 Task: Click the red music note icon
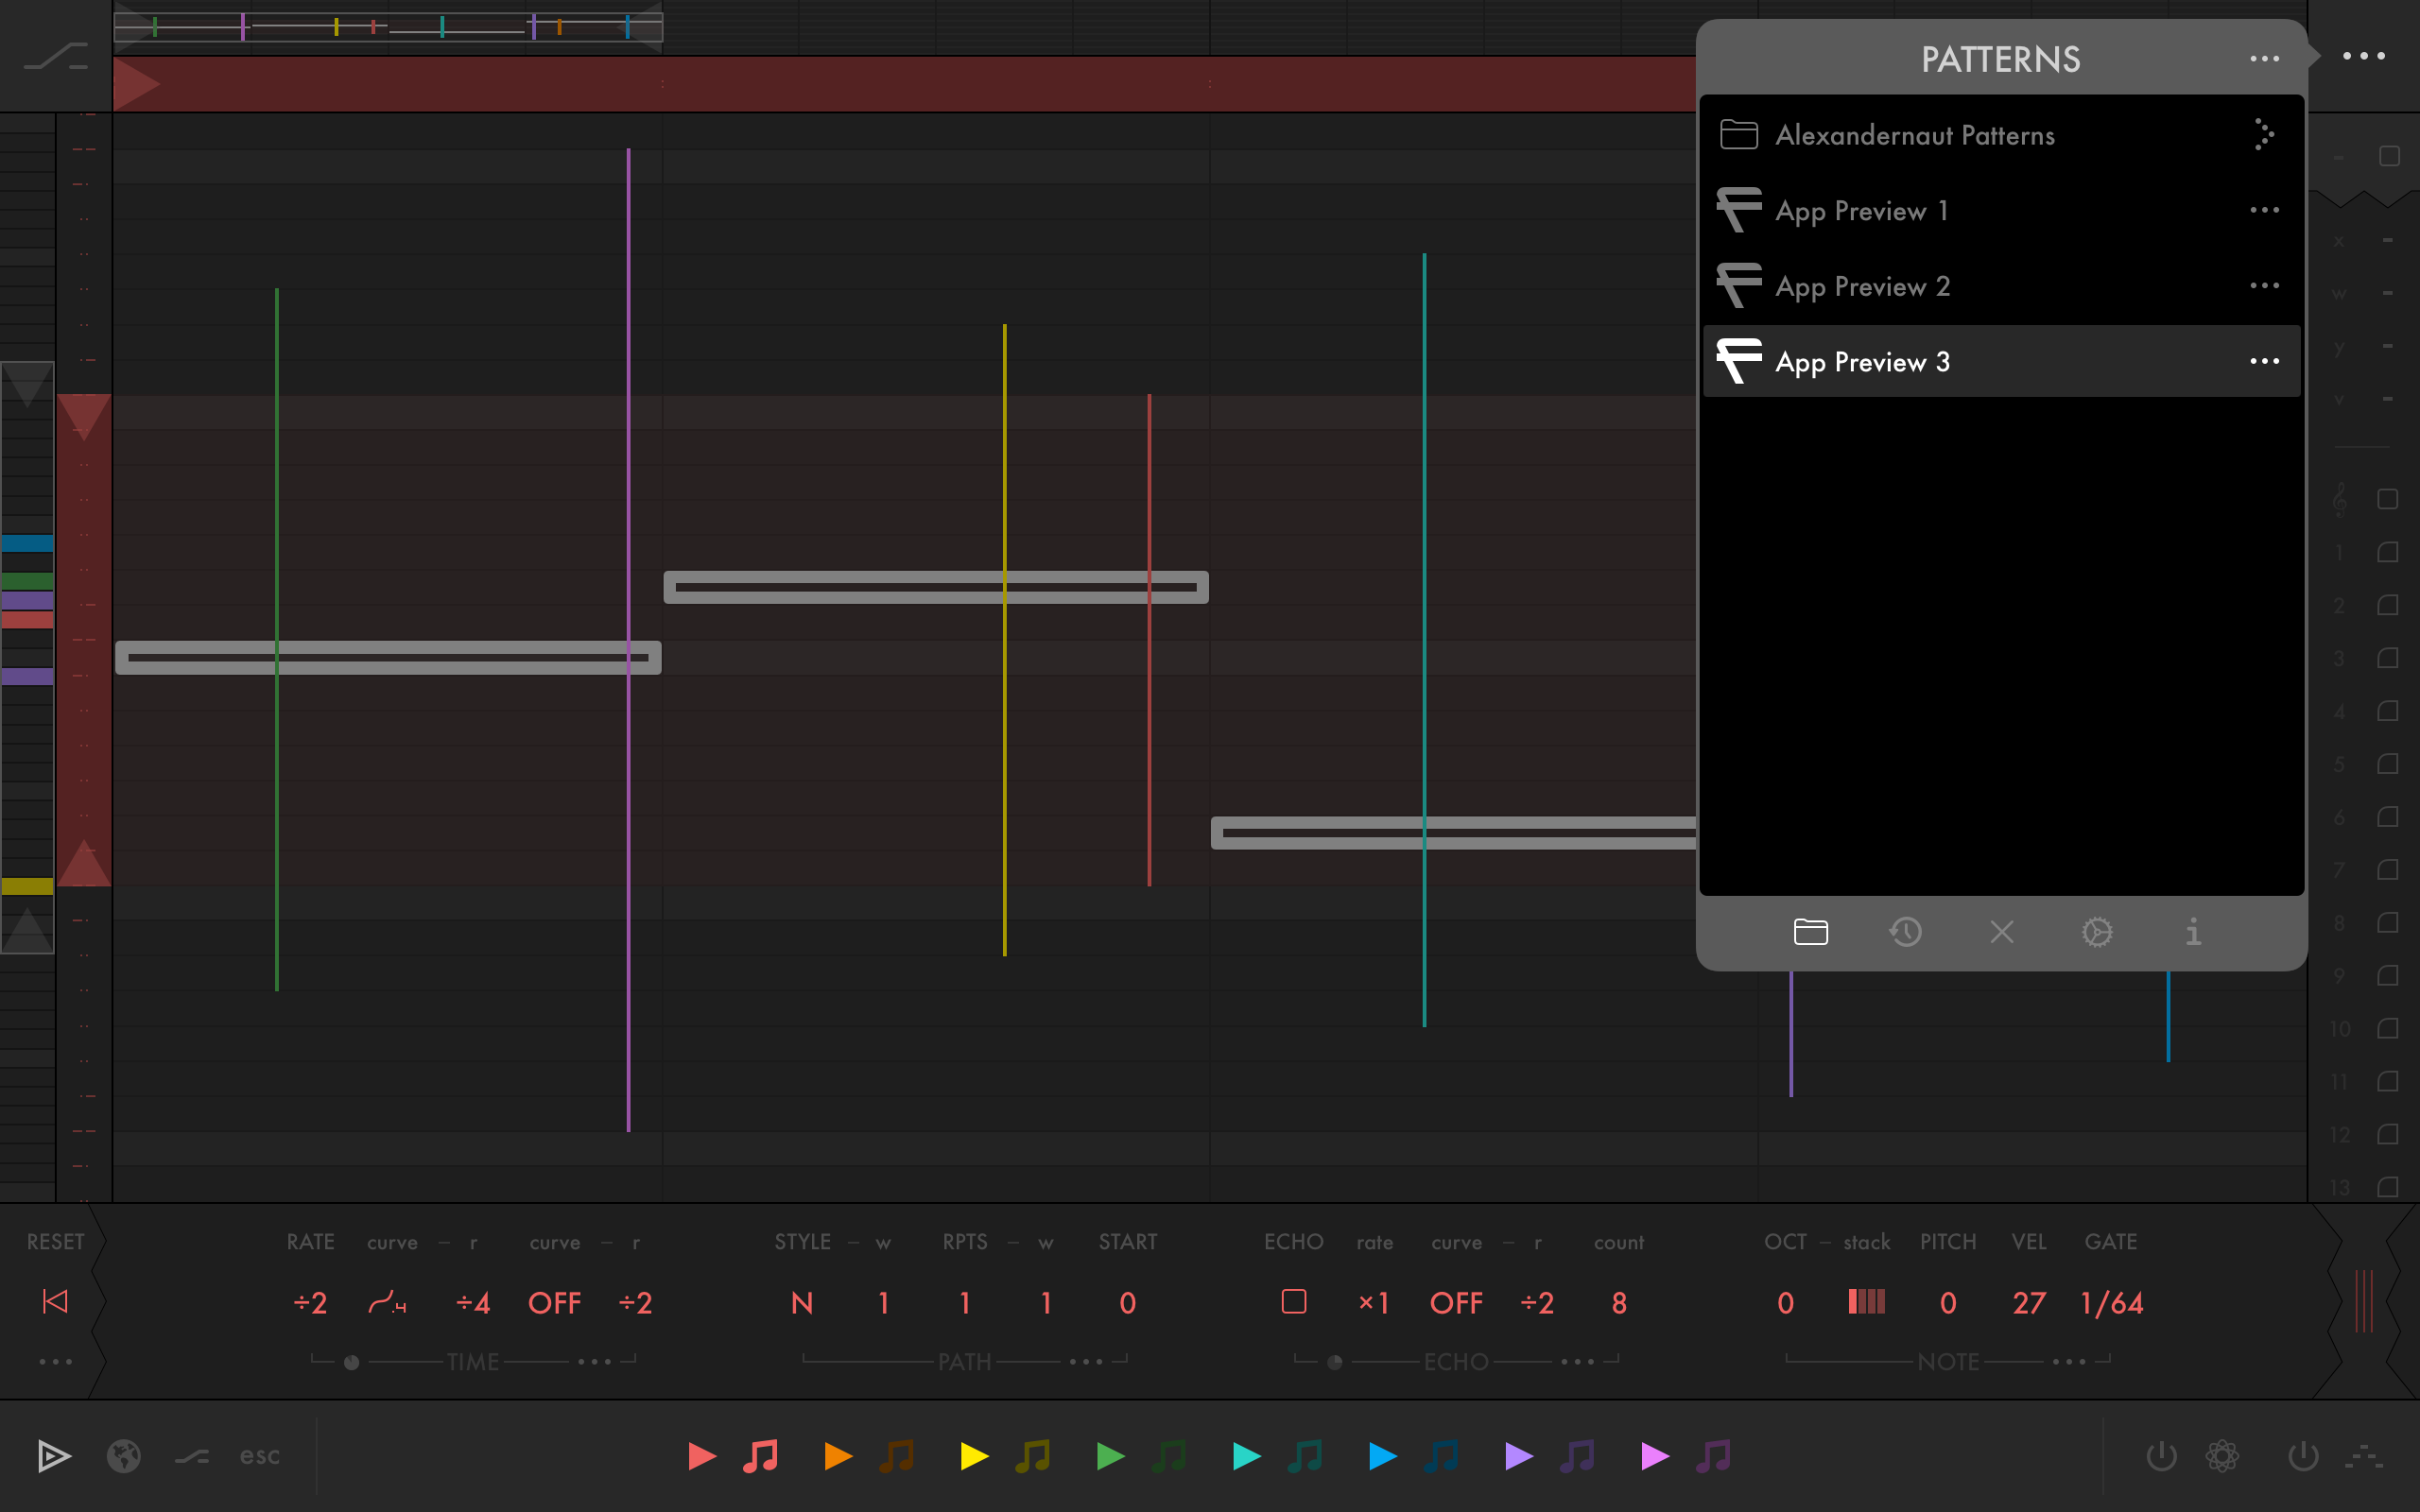tap(761, 1456)
